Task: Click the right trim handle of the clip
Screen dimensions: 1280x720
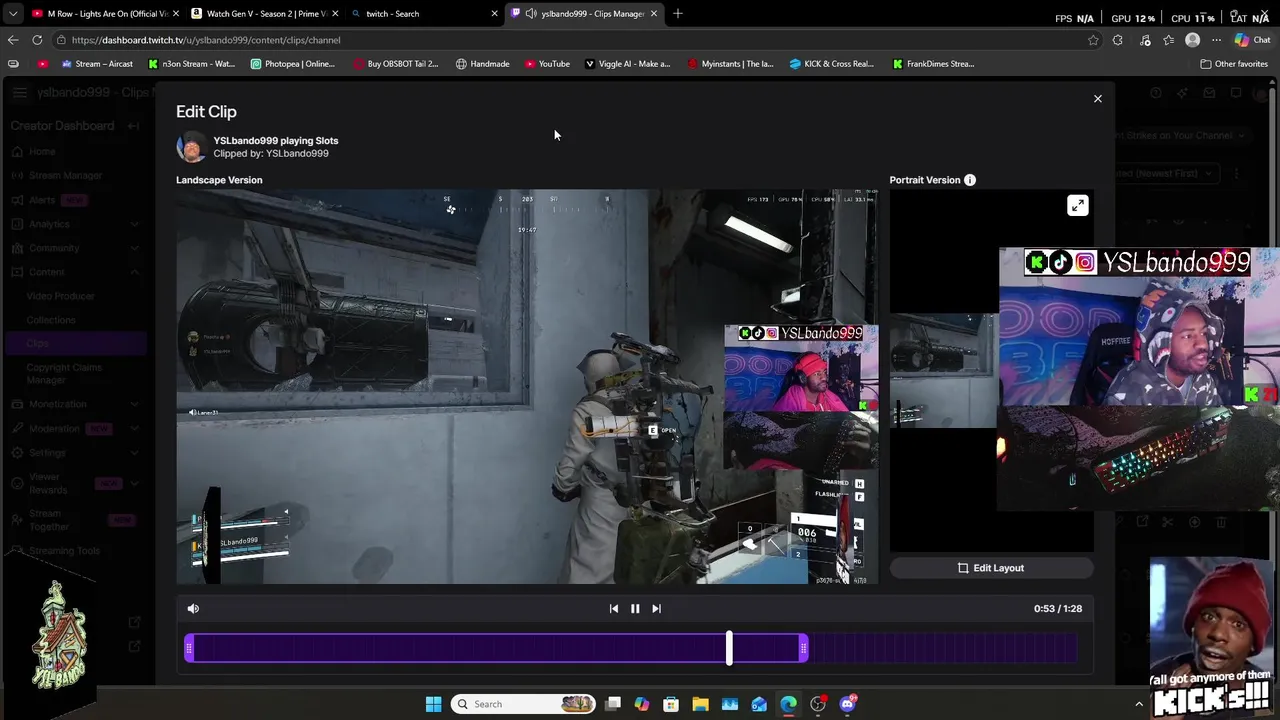Action: [x=804, y=649]
